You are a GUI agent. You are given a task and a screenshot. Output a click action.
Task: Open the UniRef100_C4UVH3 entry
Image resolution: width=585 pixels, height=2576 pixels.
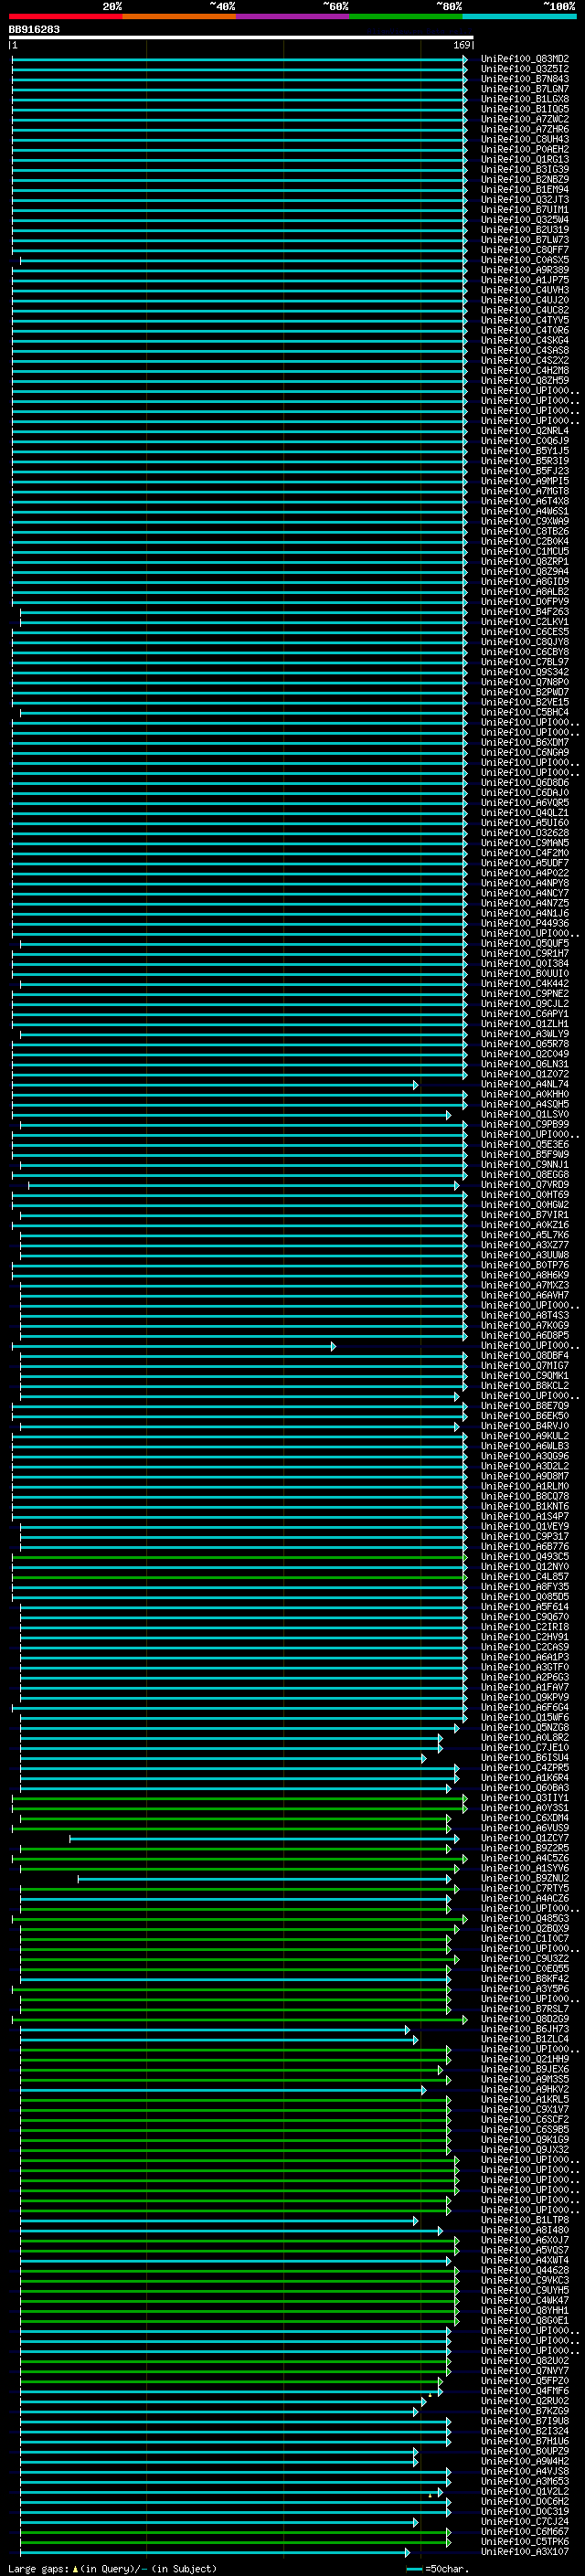[525, 290]
